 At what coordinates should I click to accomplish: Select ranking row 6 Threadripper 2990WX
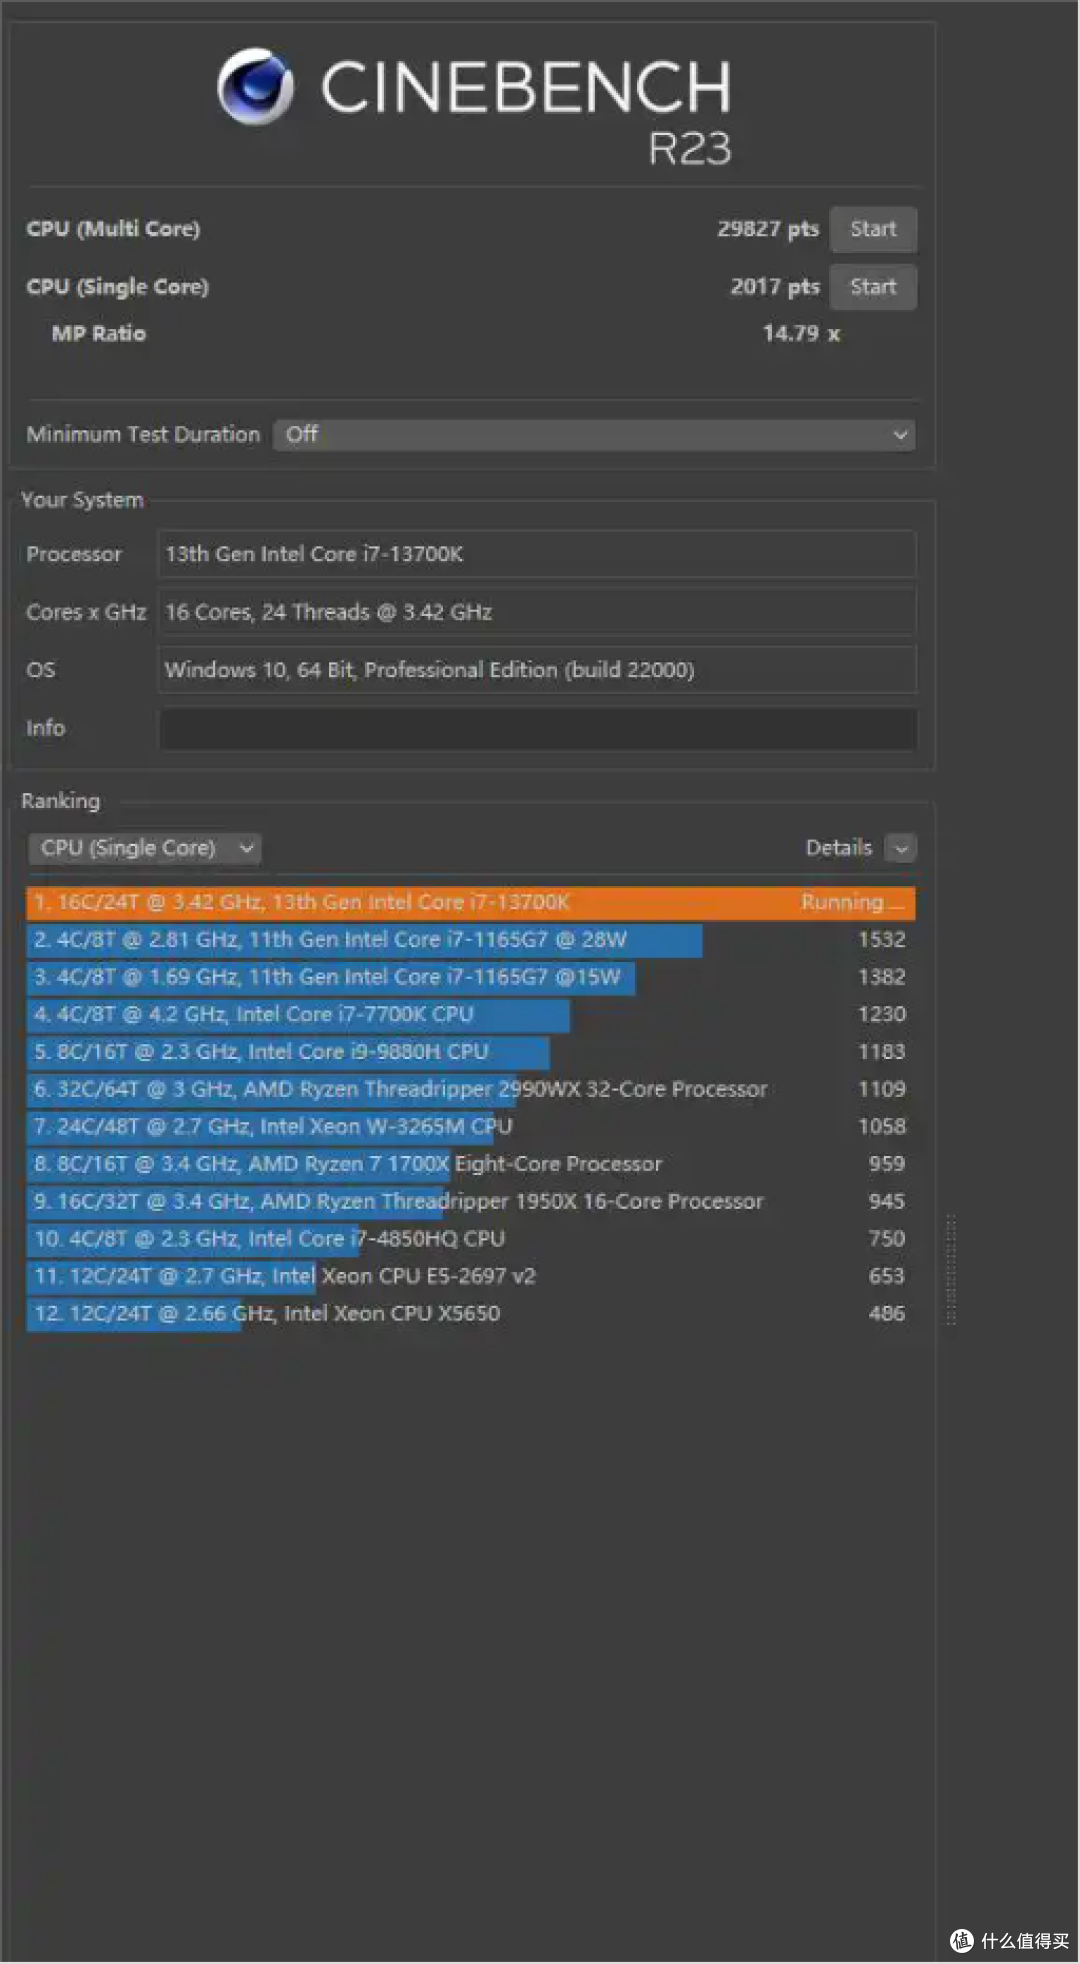tap(471, 1089)
